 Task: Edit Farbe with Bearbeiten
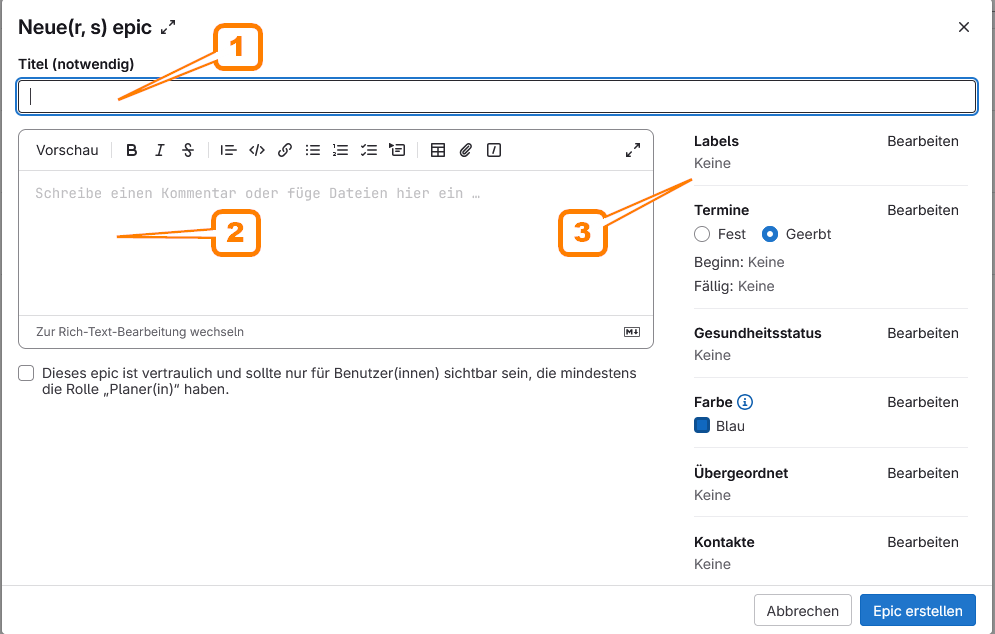click(x=923, y=402)
